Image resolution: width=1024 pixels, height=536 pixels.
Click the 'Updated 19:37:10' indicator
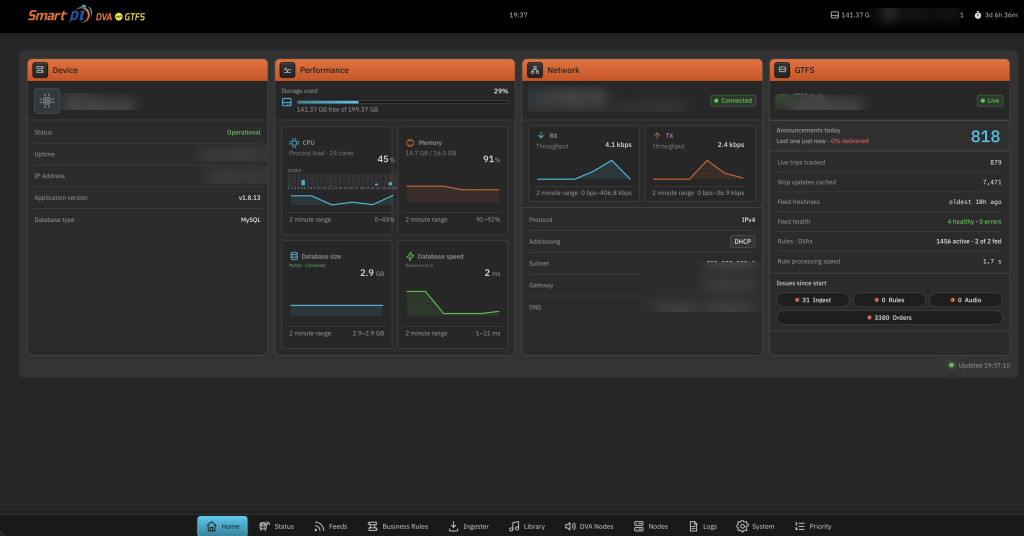pos(978,366)
